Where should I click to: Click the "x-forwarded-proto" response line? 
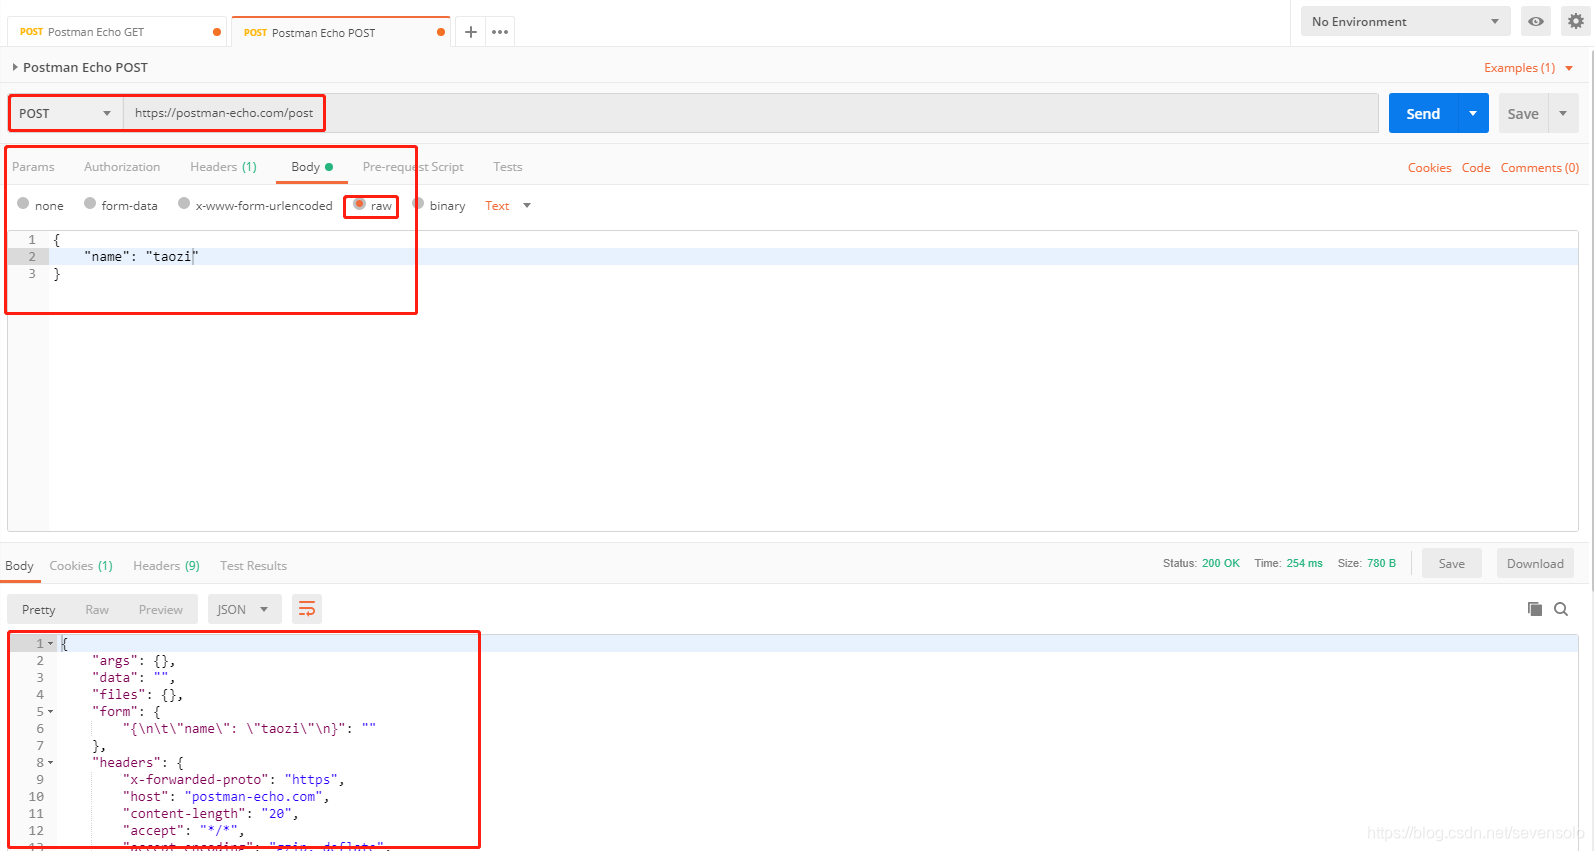pos(233,780)
